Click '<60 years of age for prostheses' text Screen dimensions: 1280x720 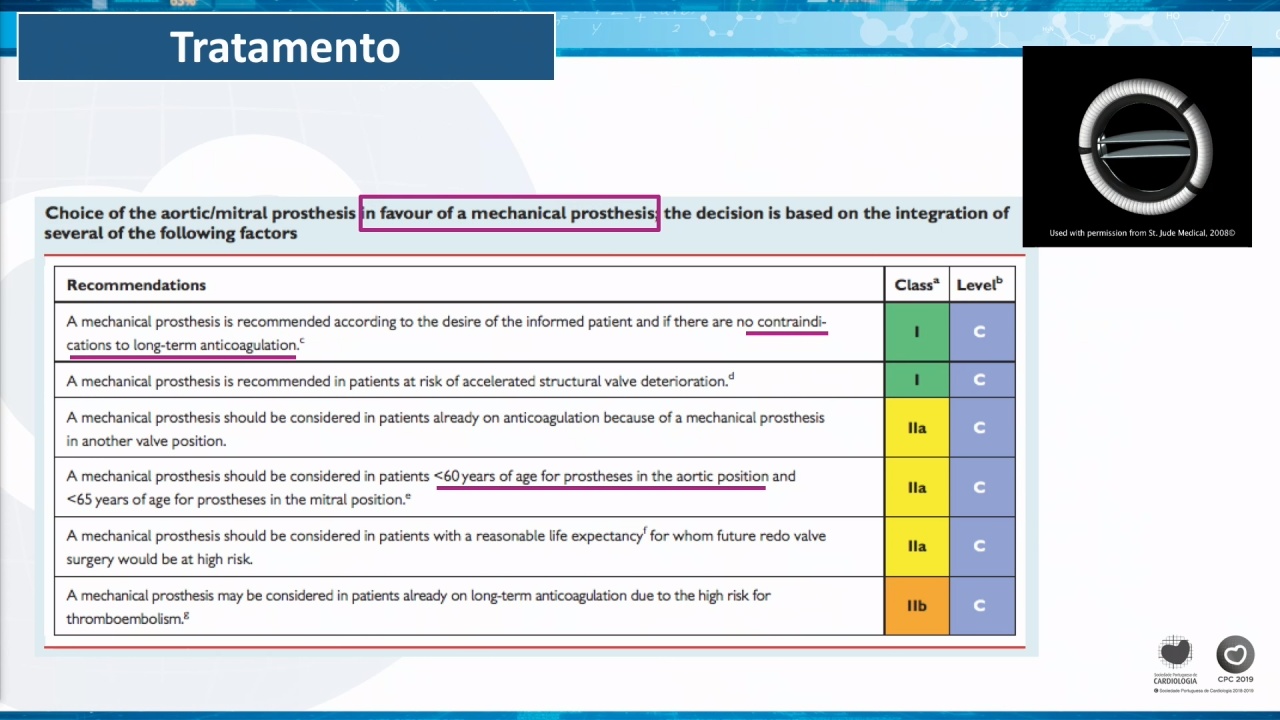tap(534, 476)
